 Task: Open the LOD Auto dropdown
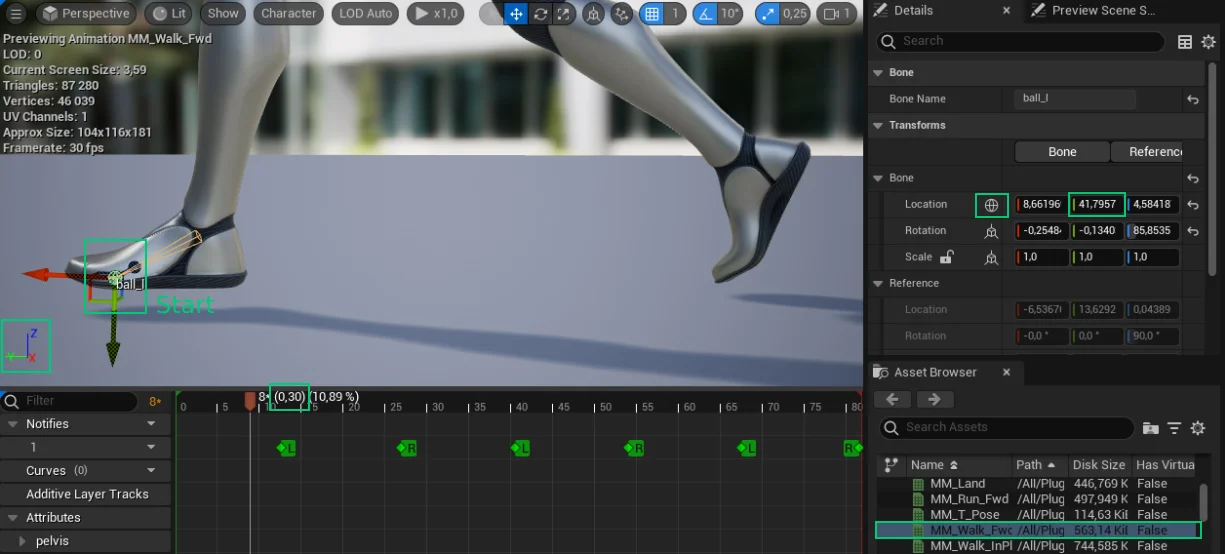pos(365,13)
